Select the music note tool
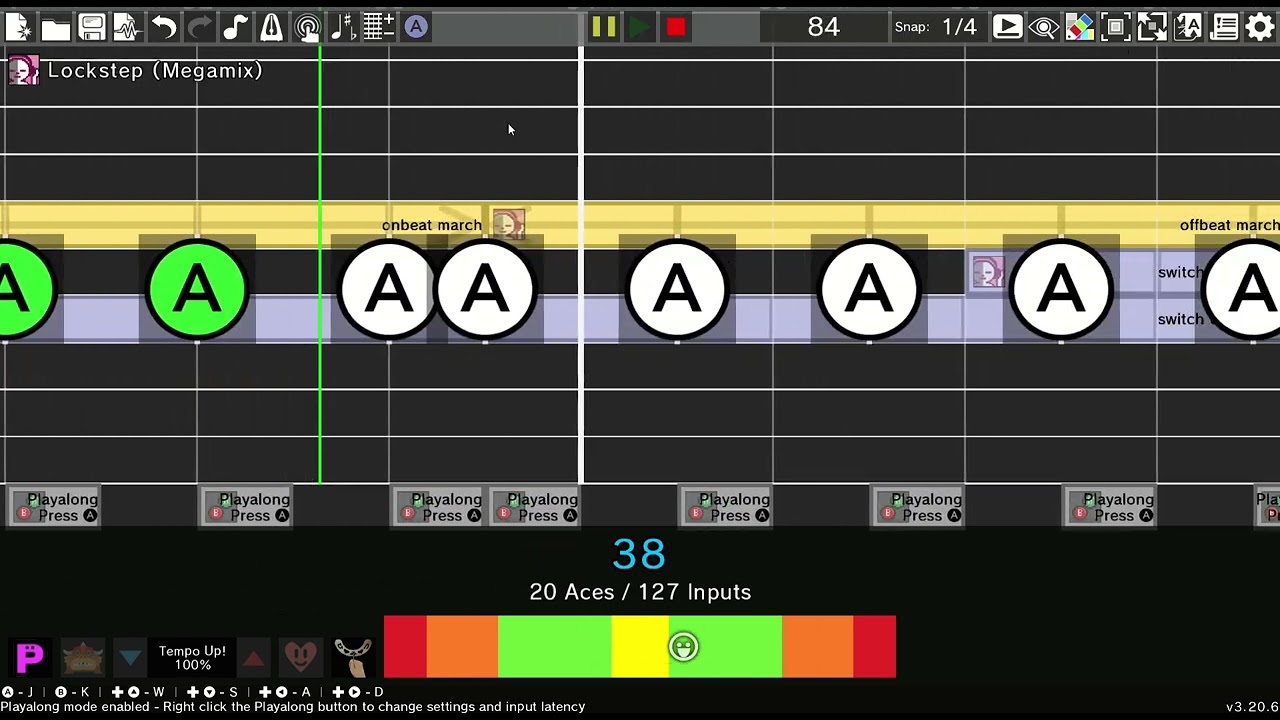1280x720 pixels. 235,27
